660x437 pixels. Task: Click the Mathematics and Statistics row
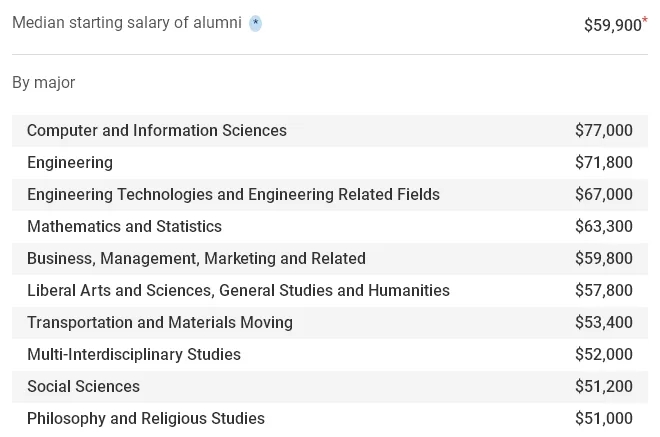(x=330, y=226)
